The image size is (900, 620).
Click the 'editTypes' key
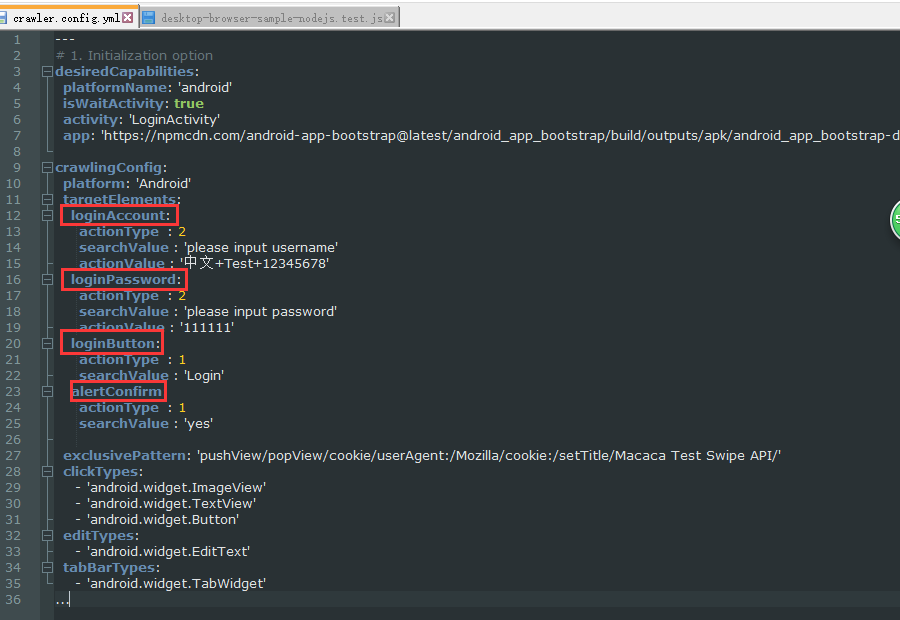click(98, 536)
